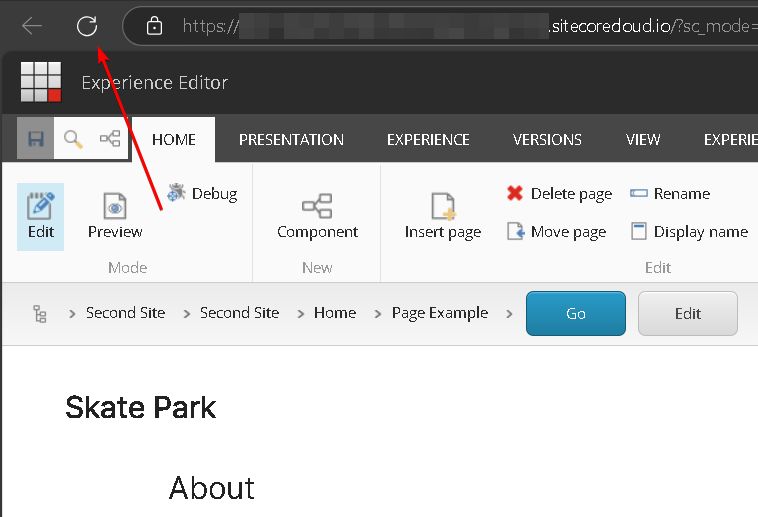
Task: Reload the page with the refresh icon
Action: (x=87, y=26)
